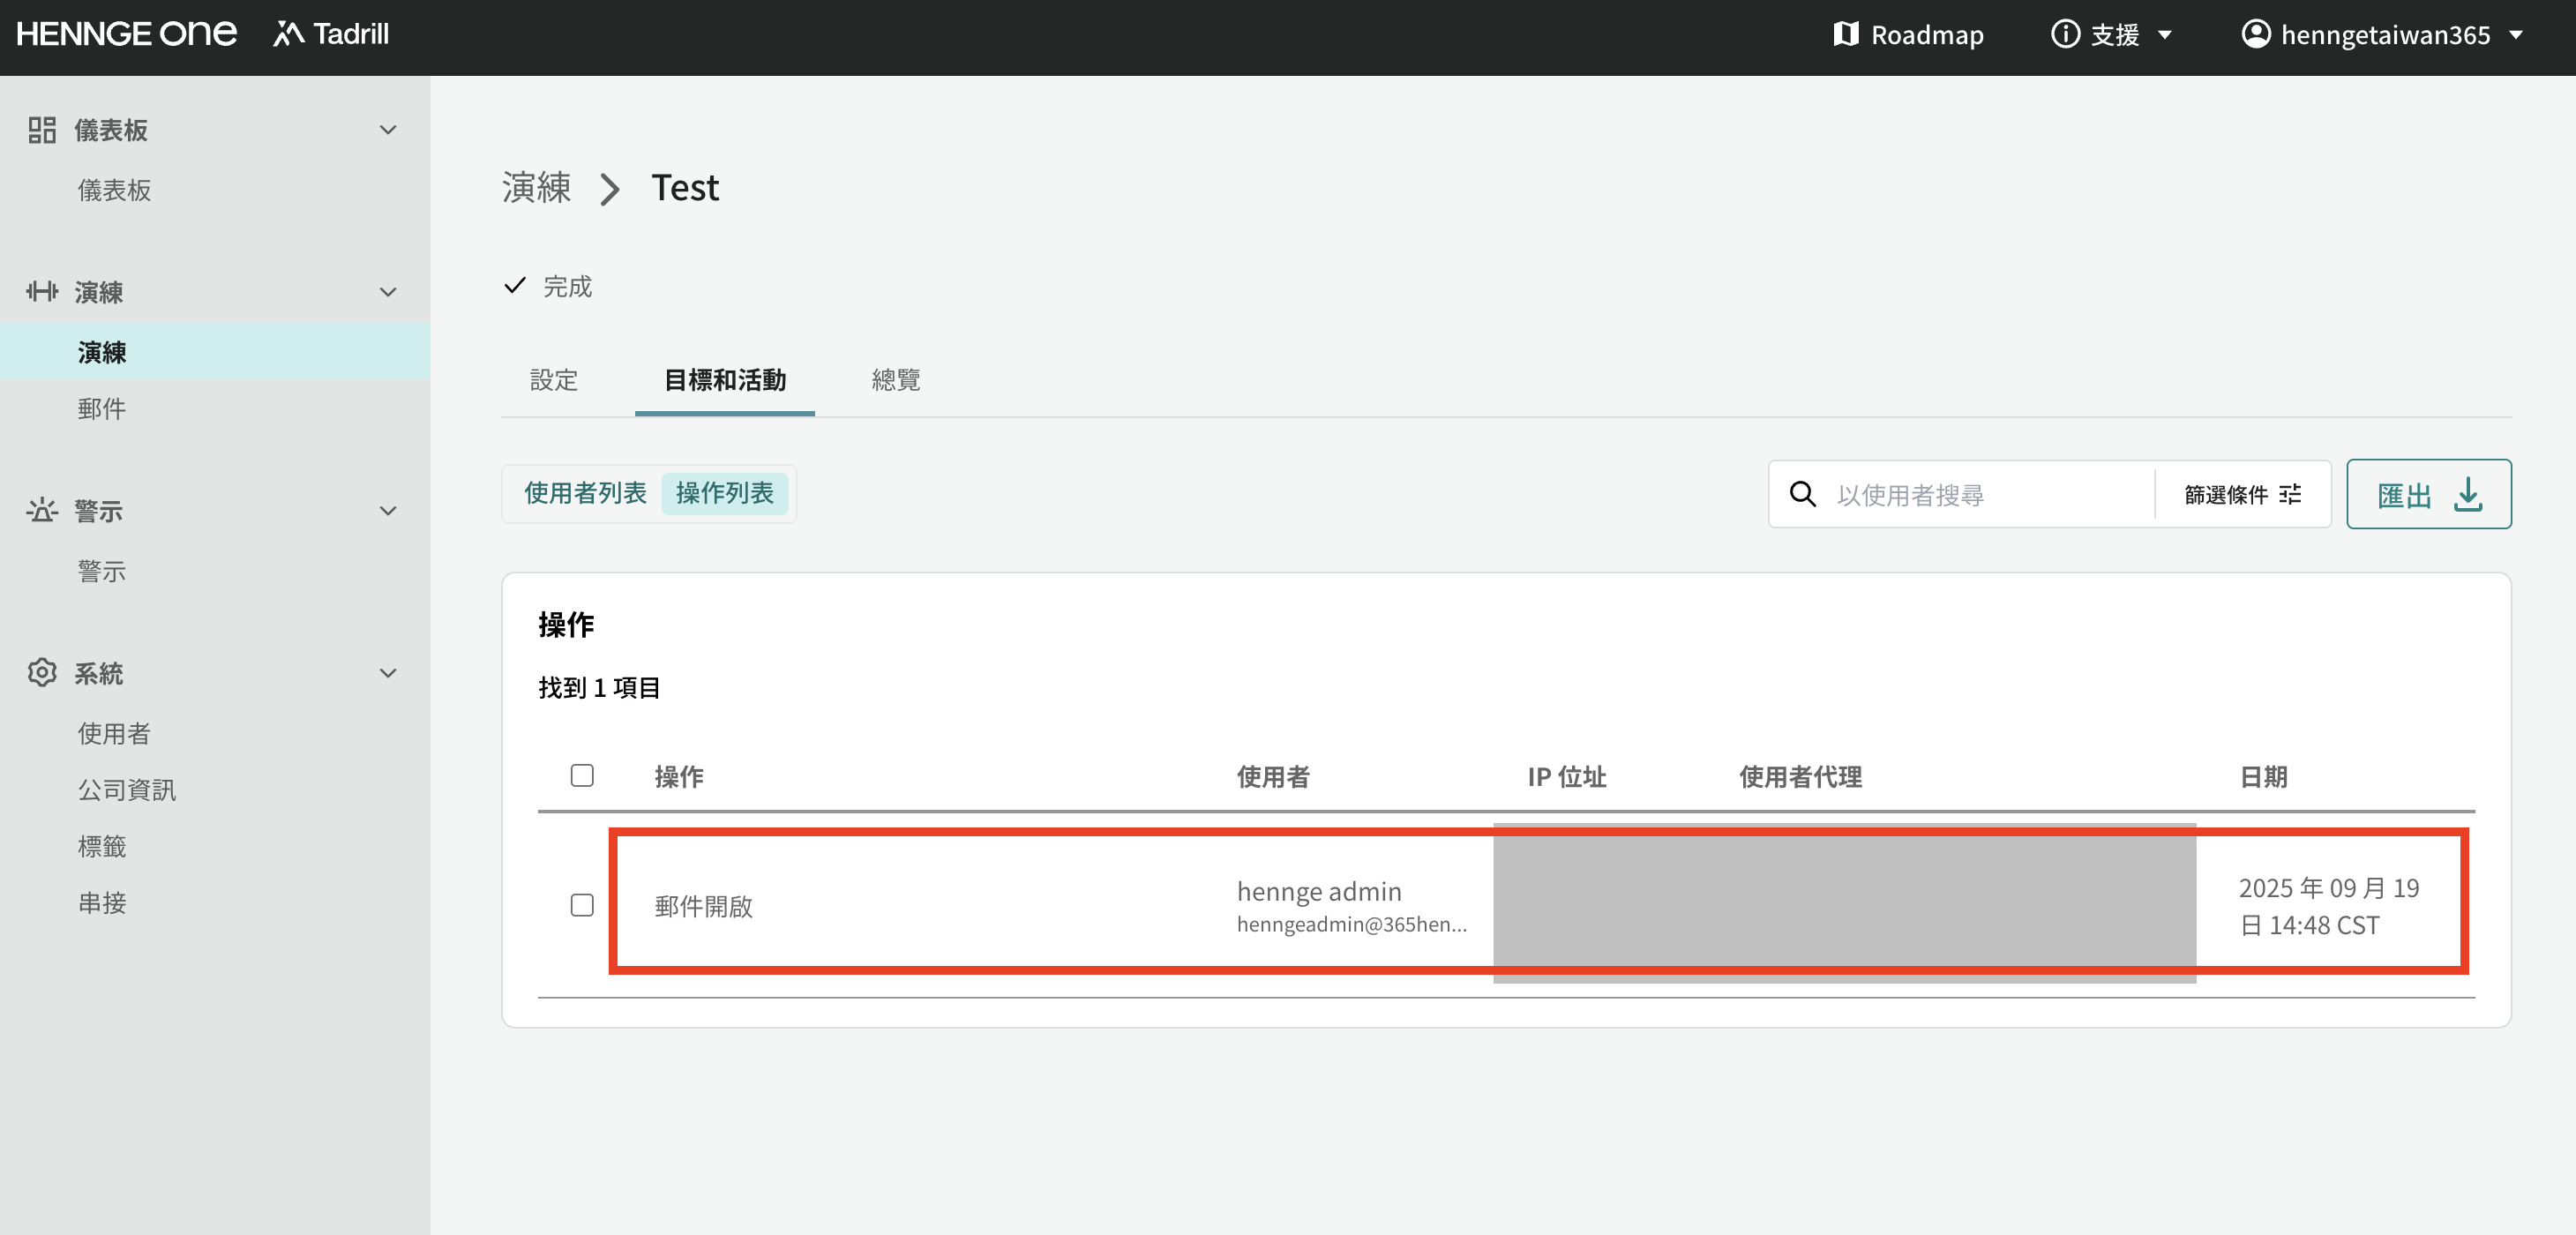The width and height of the screenshot is (2576, 1235).
Task: Toggle the select-all checkbox in table header
Action: [582, 775]
